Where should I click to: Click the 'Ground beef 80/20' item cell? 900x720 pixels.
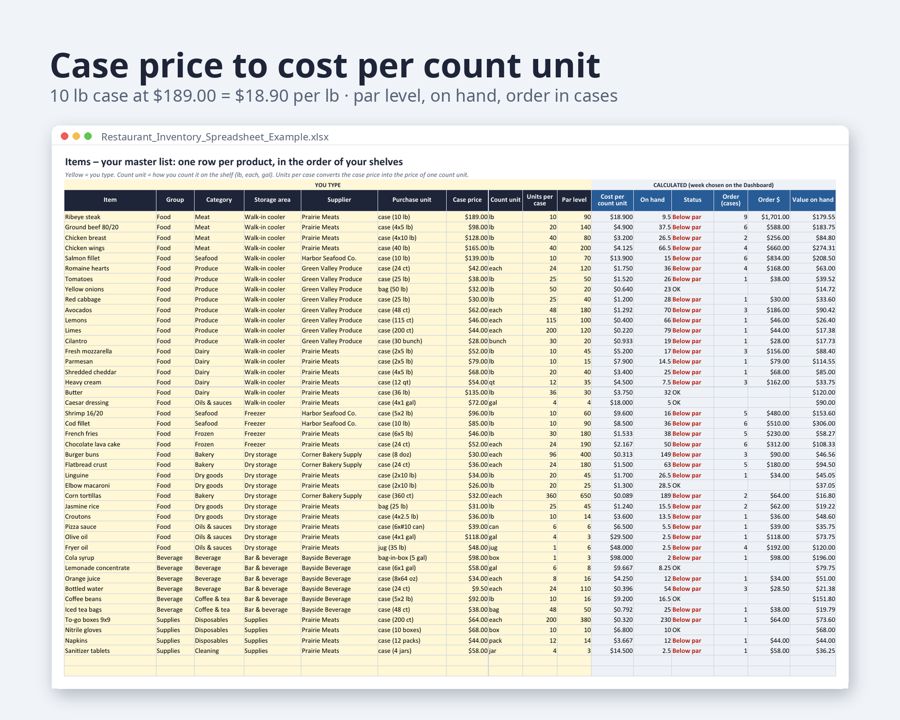point(110,227)
